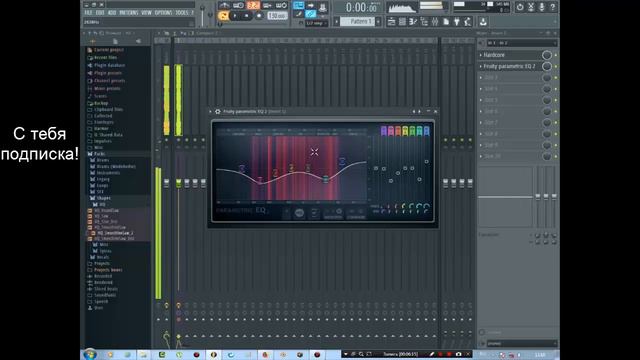This screenshot has height=360, width=640.
Task: Open the TOOLS menu
Action: point(182,13)
